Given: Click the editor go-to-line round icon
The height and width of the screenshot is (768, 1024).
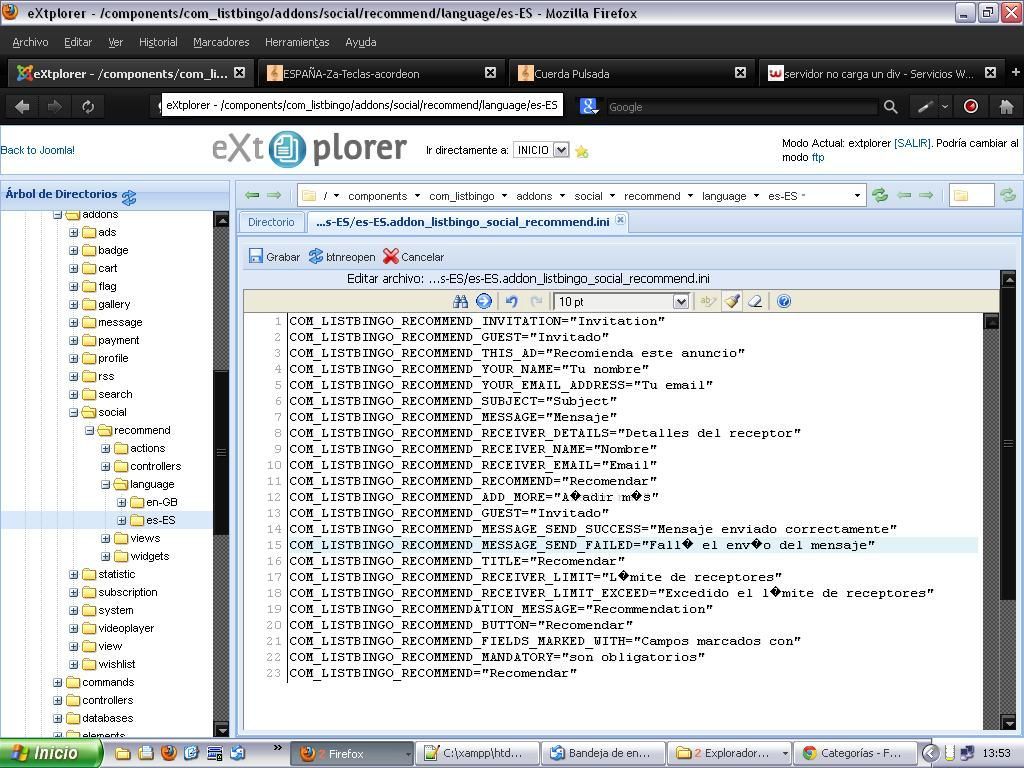Looking at the screenshot, I should [x=484, y=301].
